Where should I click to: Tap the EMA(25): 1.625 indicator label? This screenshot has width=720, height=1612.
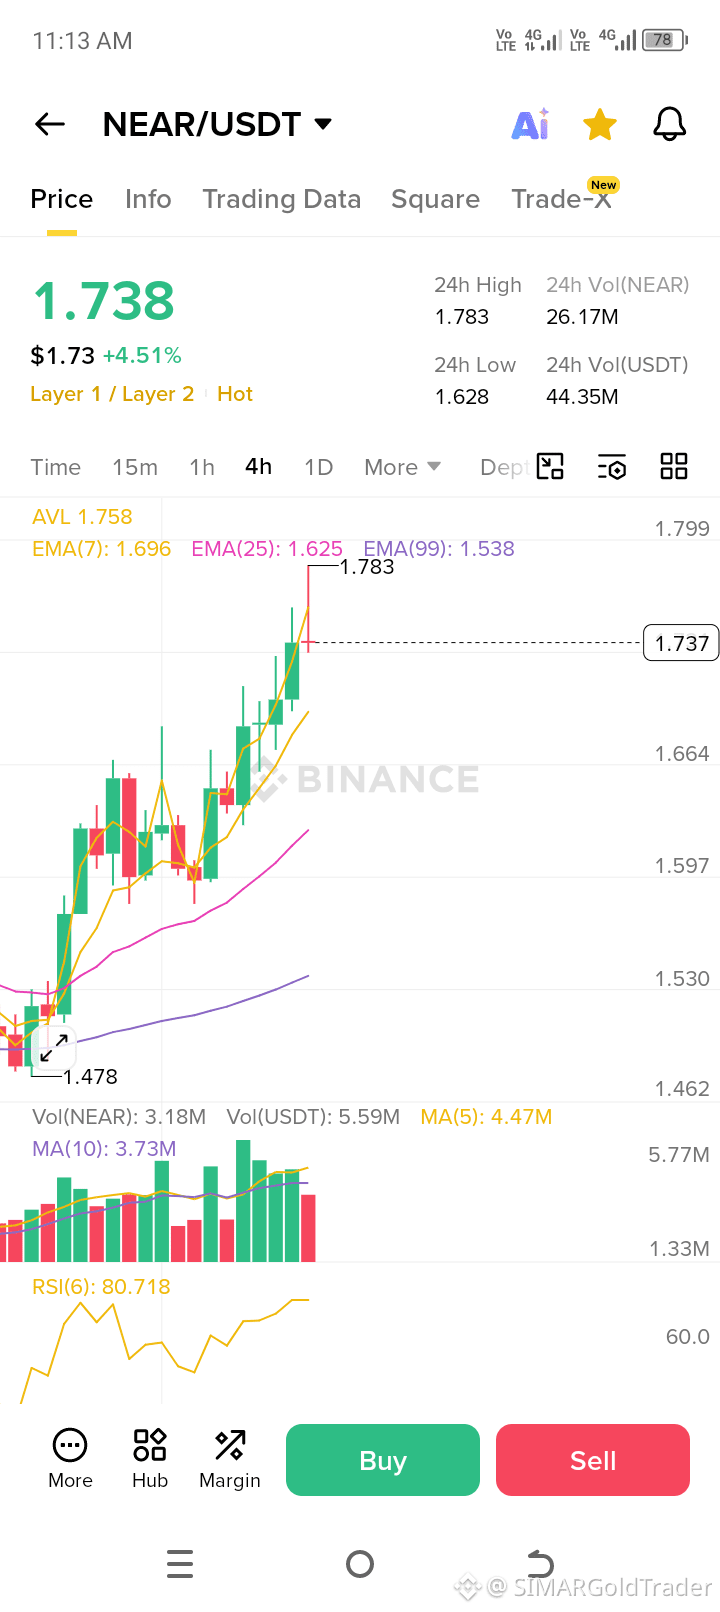[x=267, y=549]
